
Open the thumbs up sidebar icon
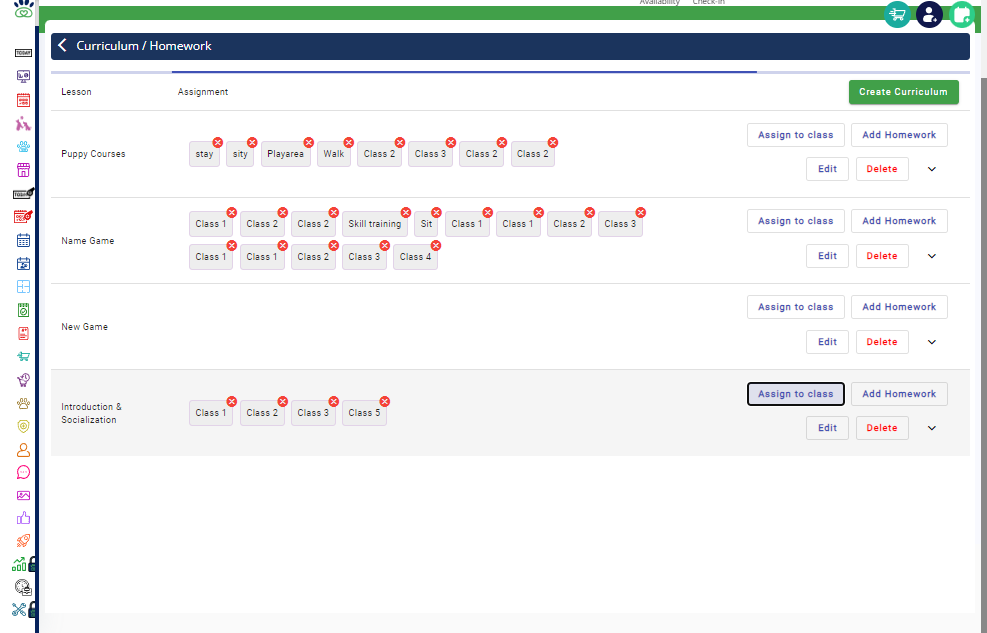point(23,518)
